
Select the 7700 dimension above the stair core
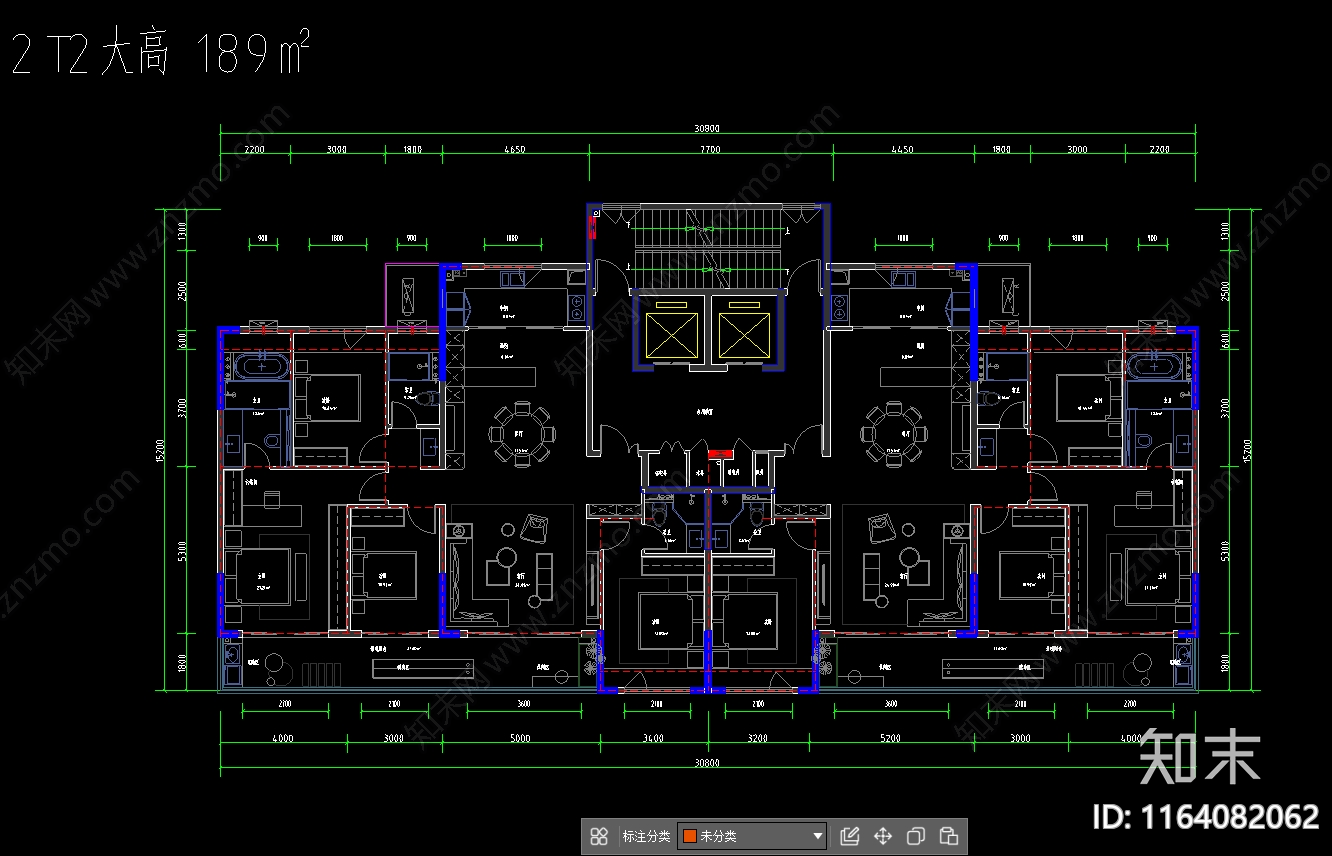pos(710,150)
